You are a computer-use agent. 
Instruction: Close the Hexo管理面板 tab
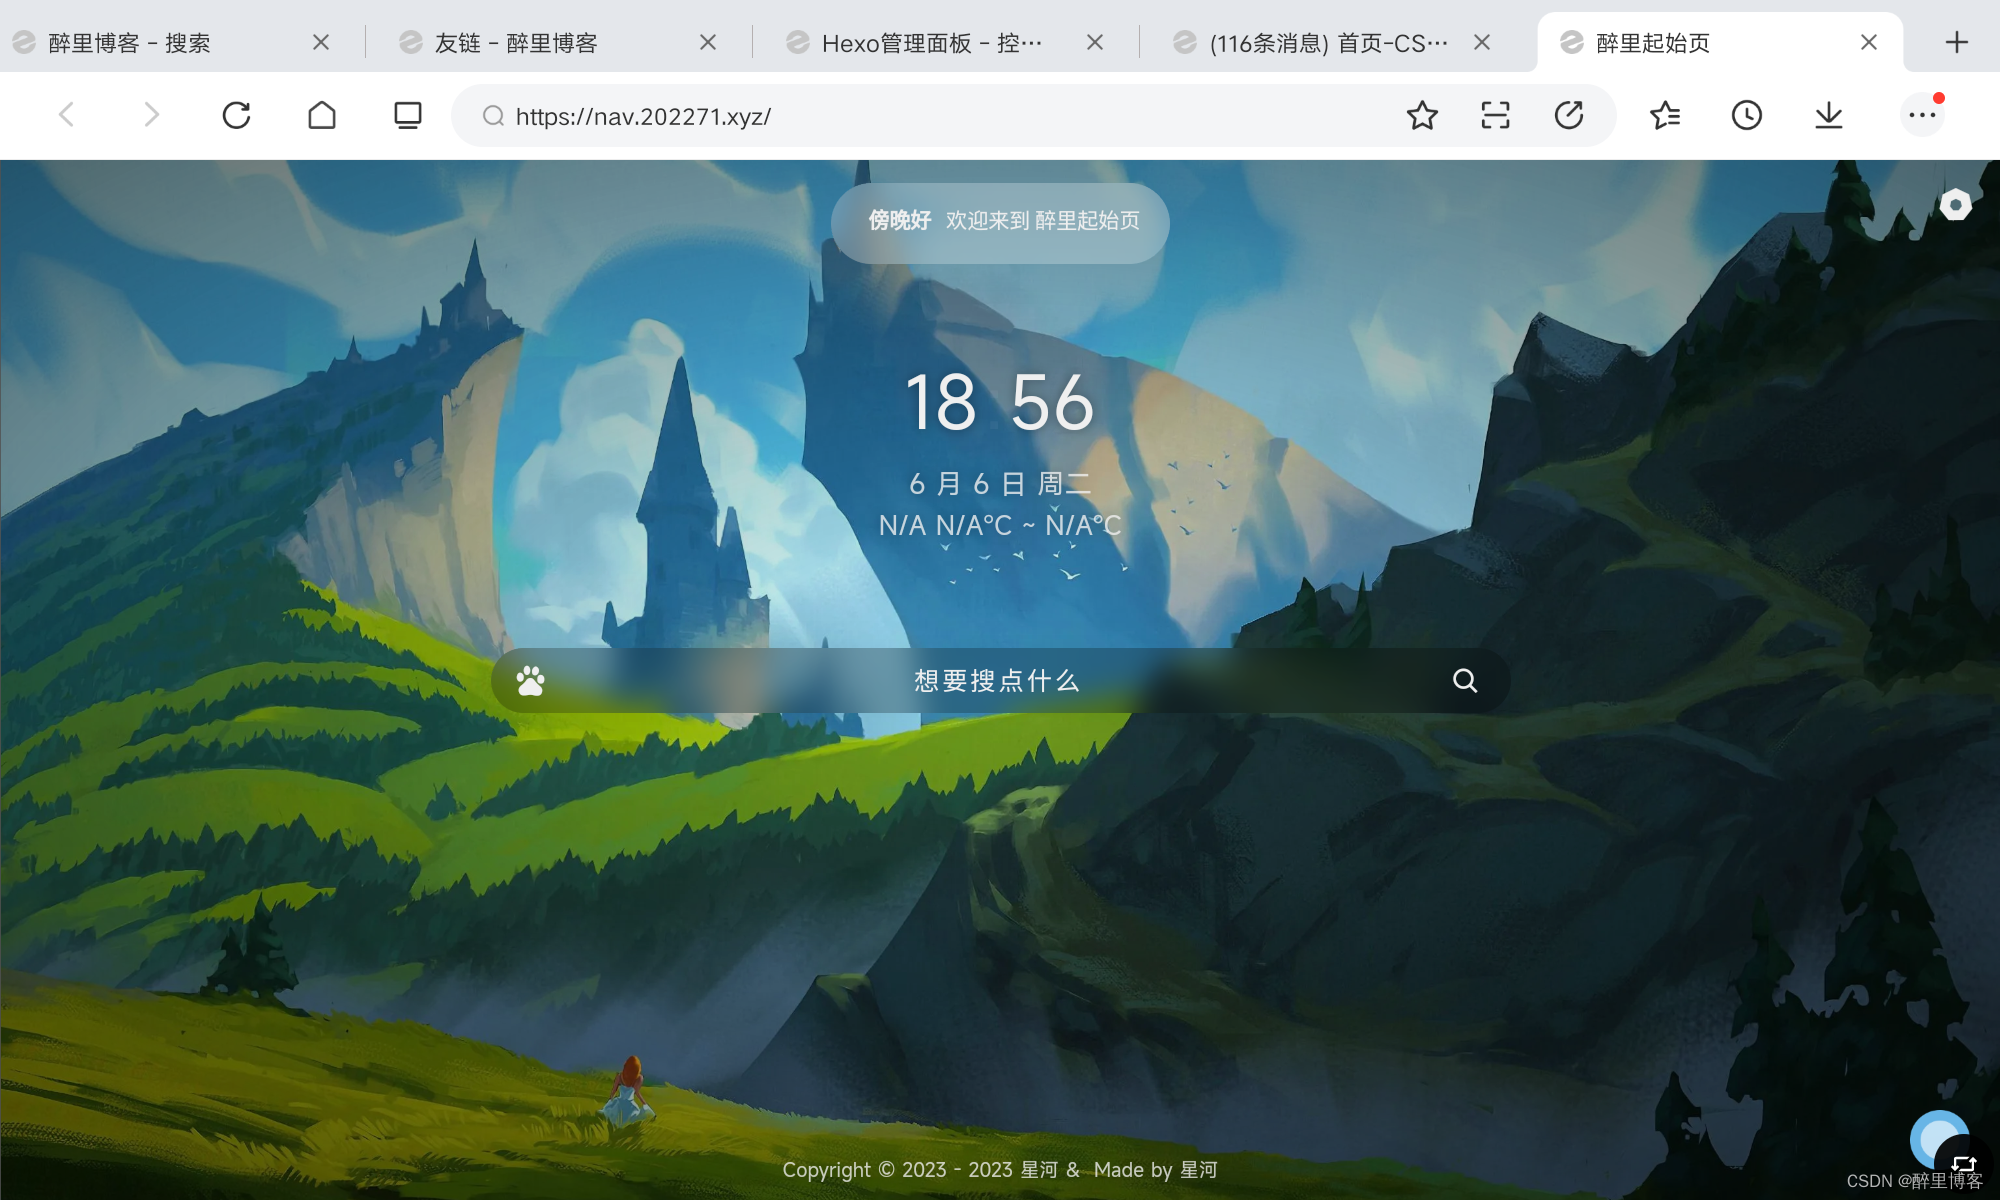1095,42
